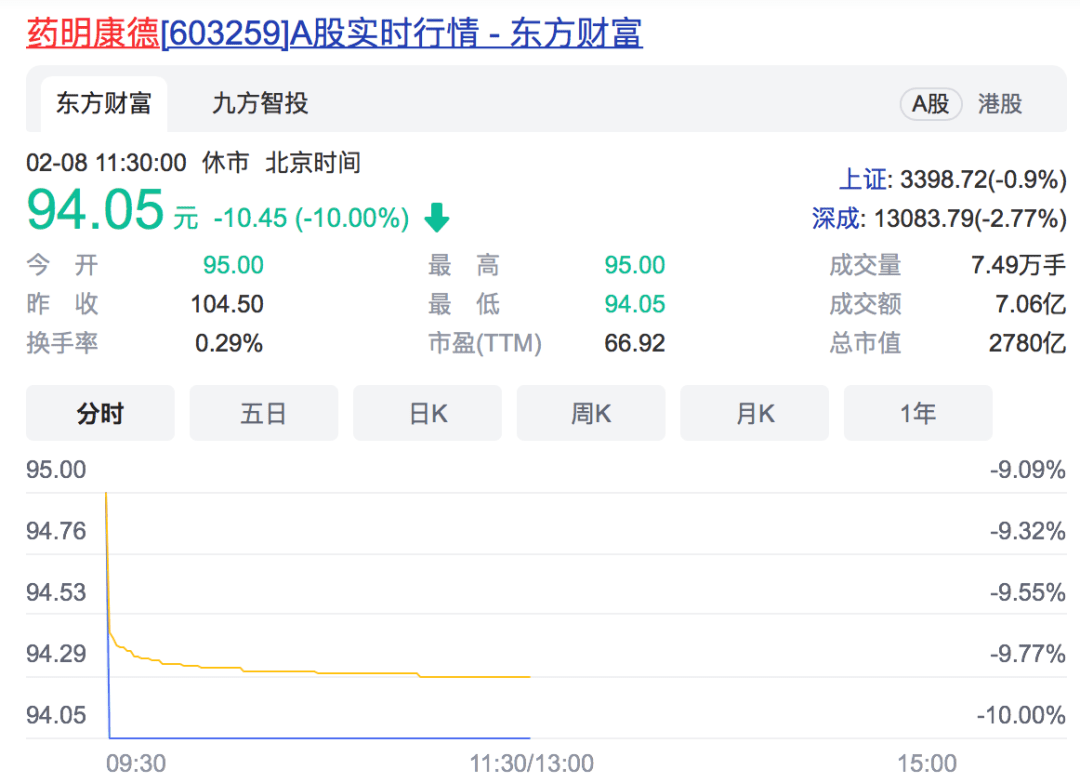
Task: Select the A股 market toggle
Action: tap(931, 103)
